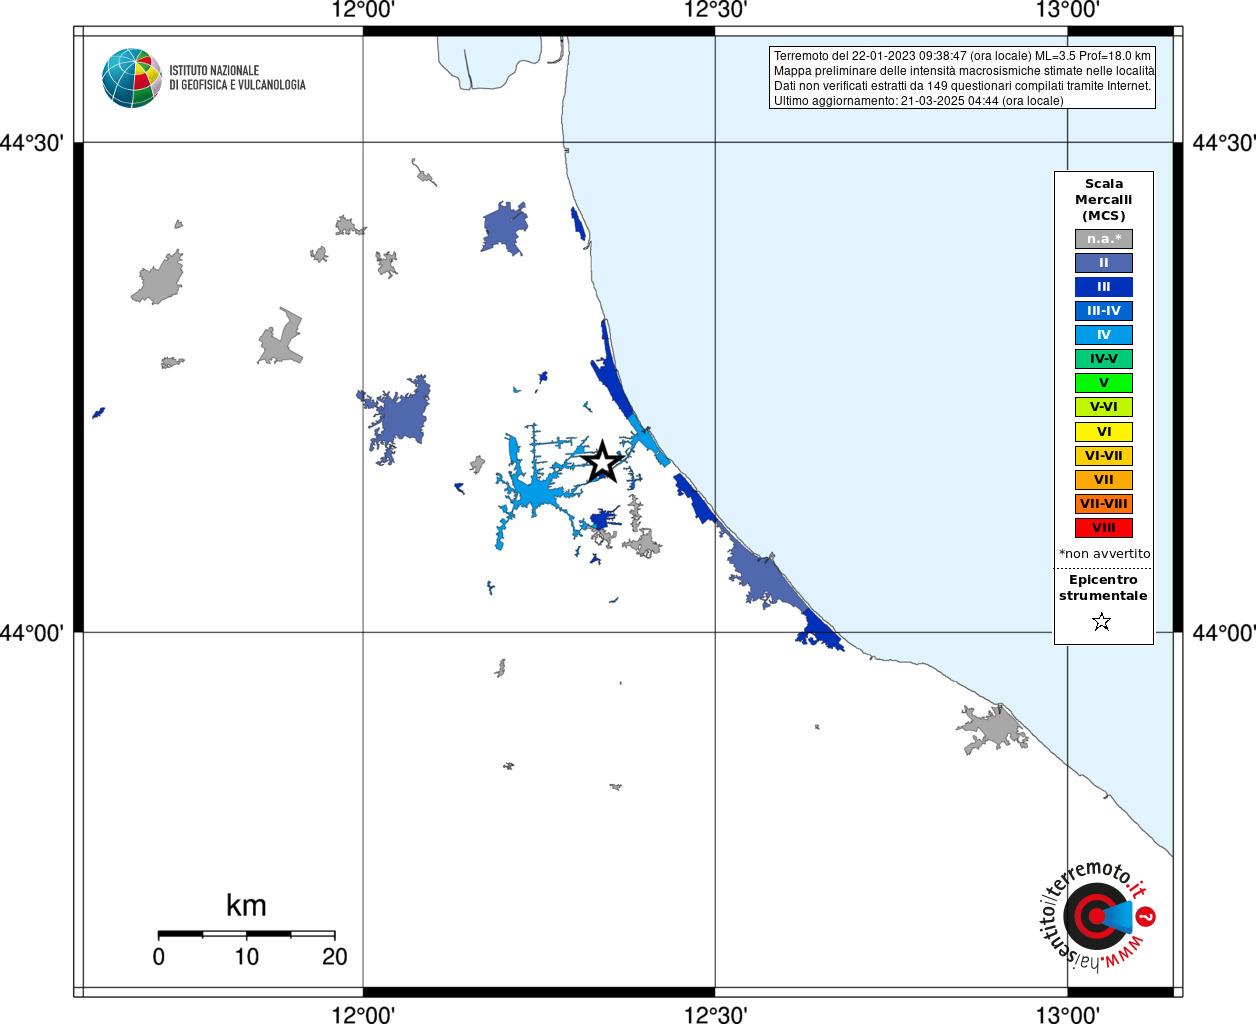The width and height of the screenshot is (1256, 1024).
Task: Click the 'Epicentro strumentale' legend label
Action: pos(1103,588)
